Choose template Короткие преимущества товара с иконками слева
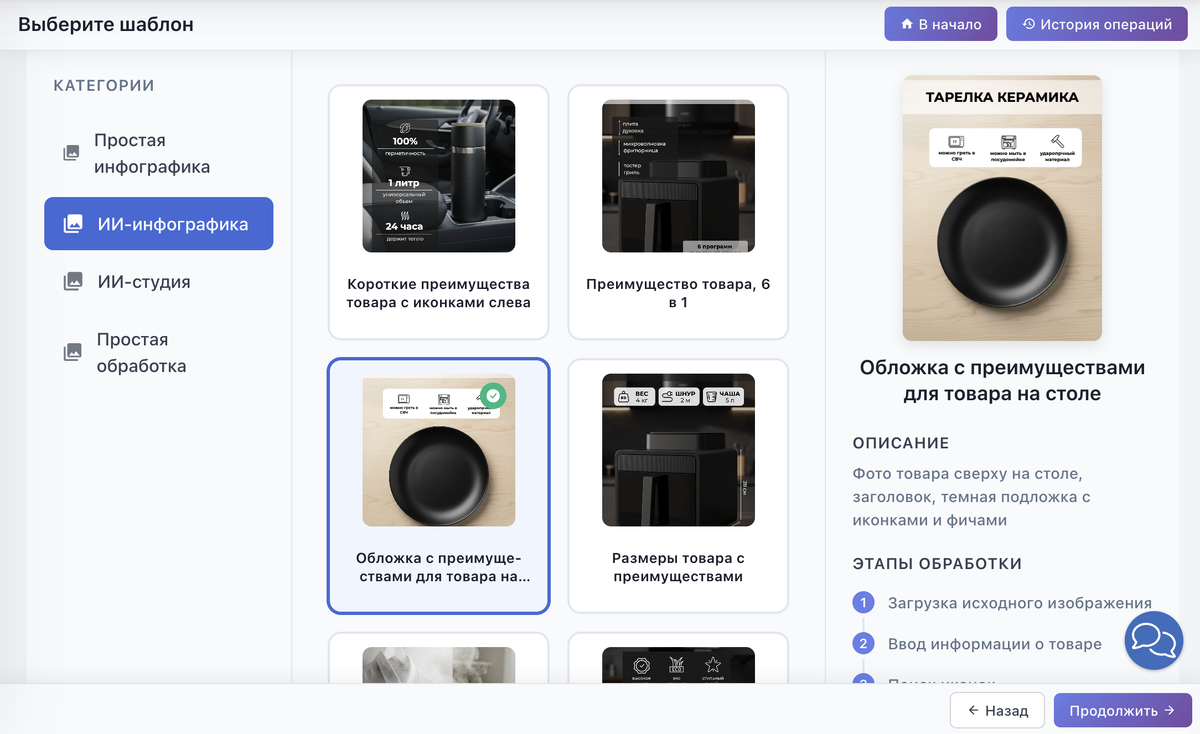1200x734 pixels. click(x=439, y=212)
